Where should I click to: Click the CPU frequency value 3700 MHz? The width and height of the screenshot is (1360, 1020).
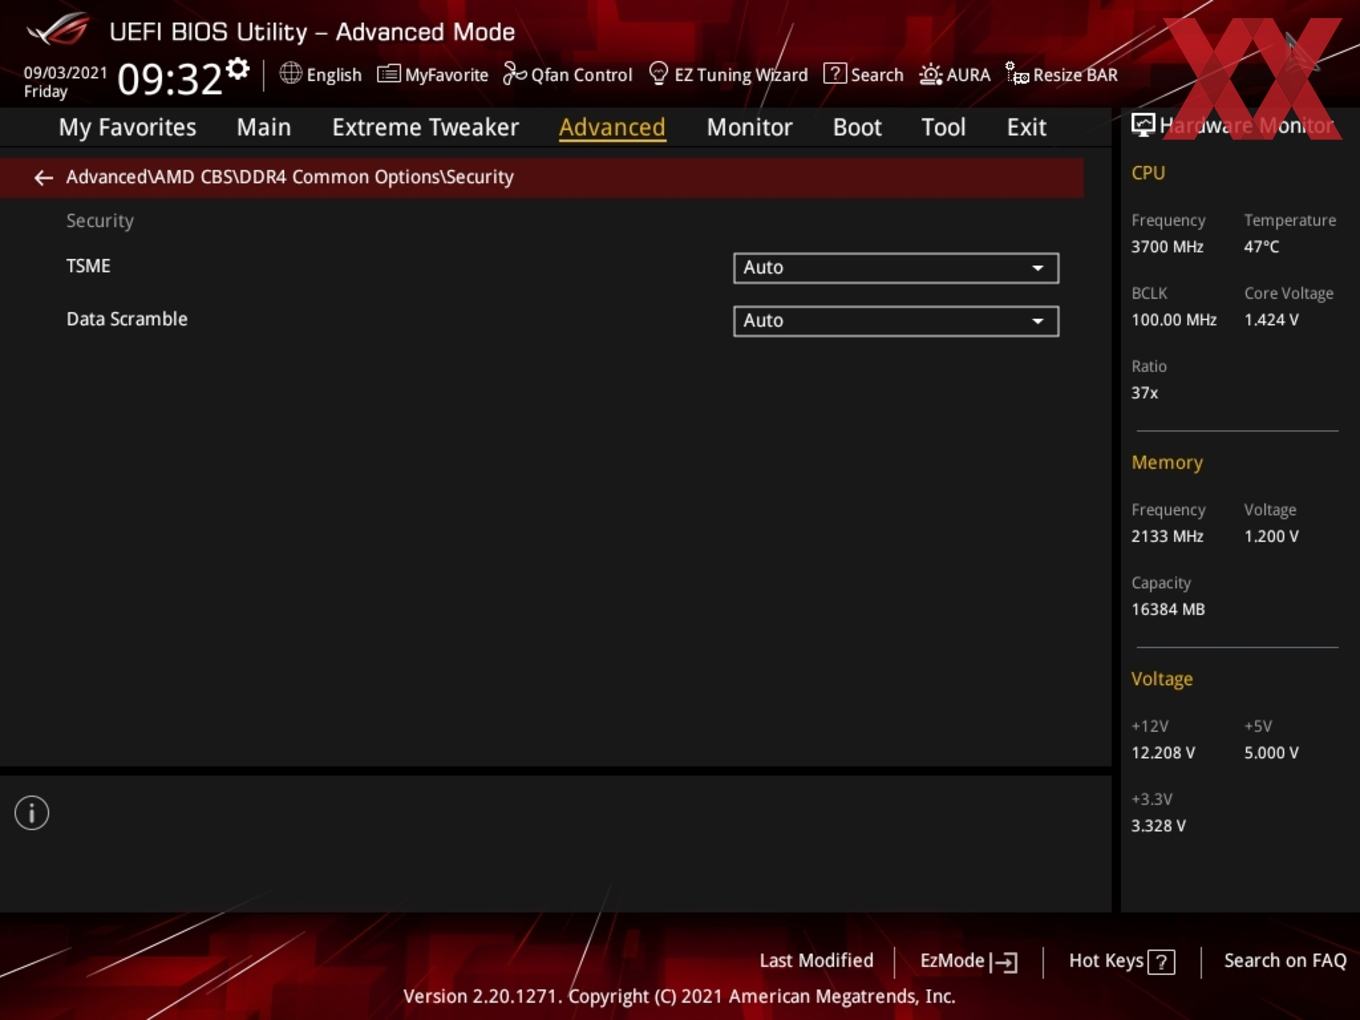[x=1167, y=247]
